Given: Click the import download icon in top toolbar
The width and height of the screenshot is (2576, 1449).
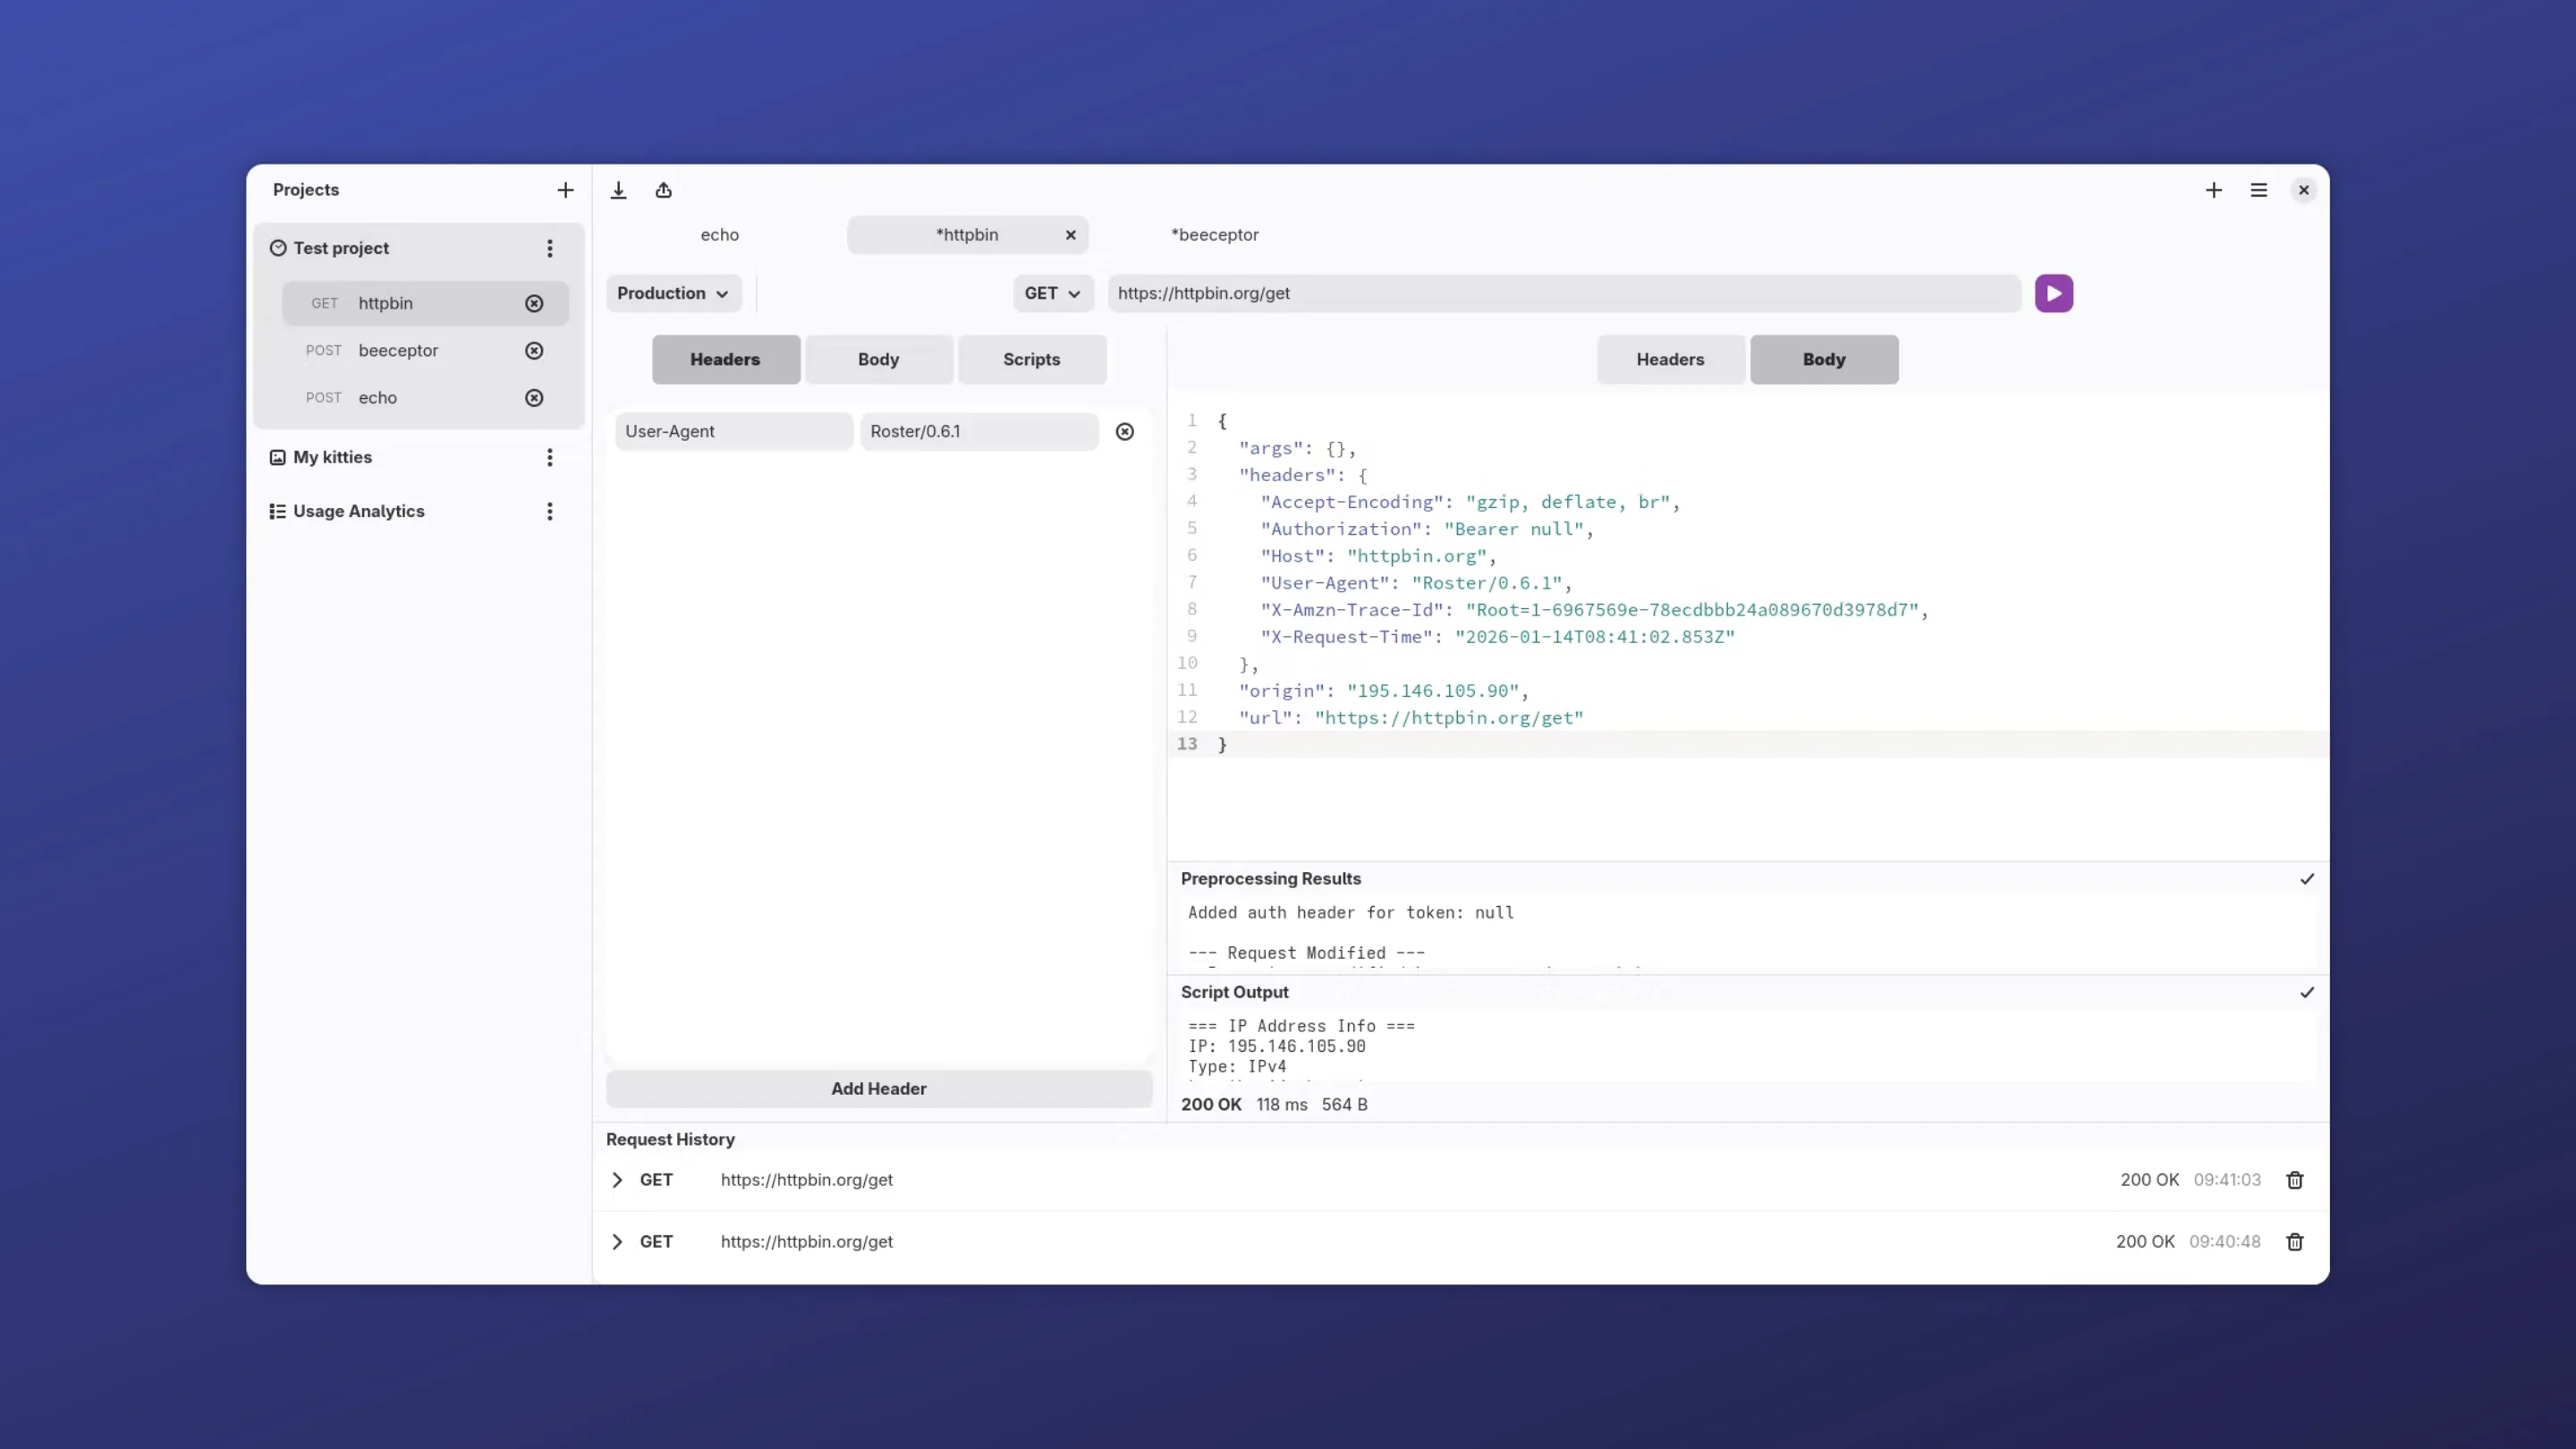Looking at the screenshot, I should (618, 190).
